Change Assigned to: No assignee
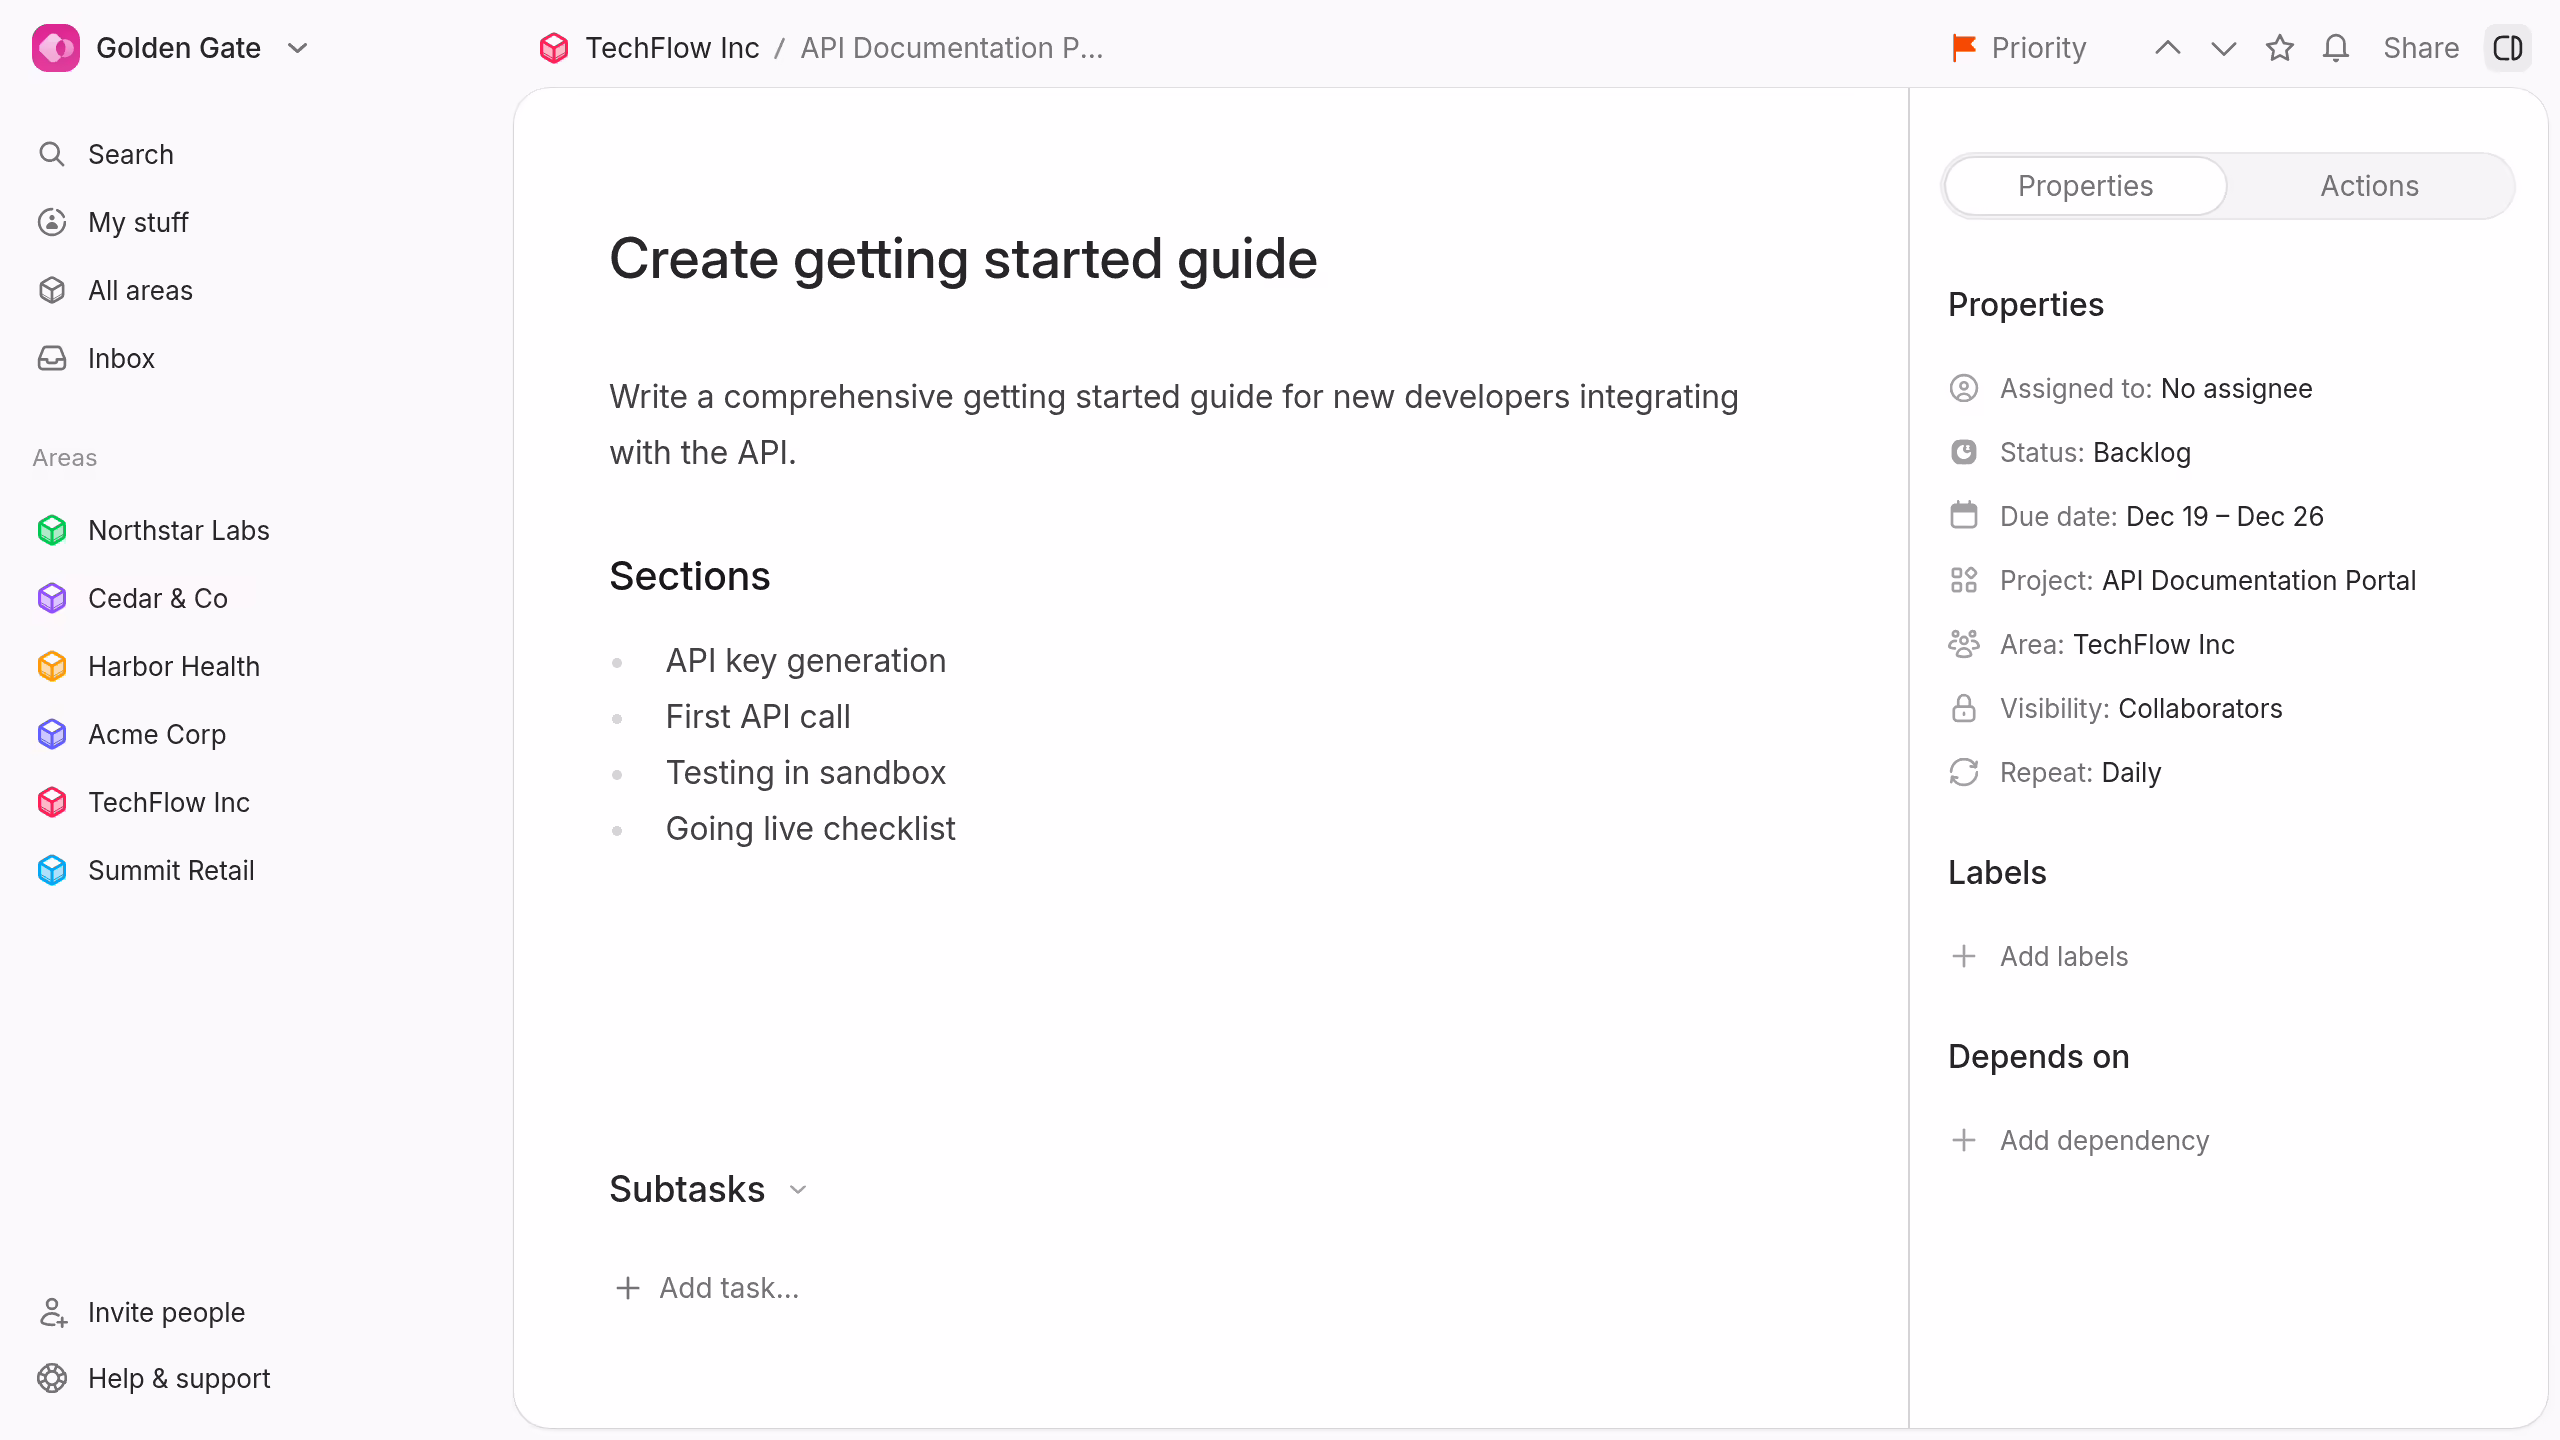This screenshot has height=1440, width=2560. coord(2130,388)
